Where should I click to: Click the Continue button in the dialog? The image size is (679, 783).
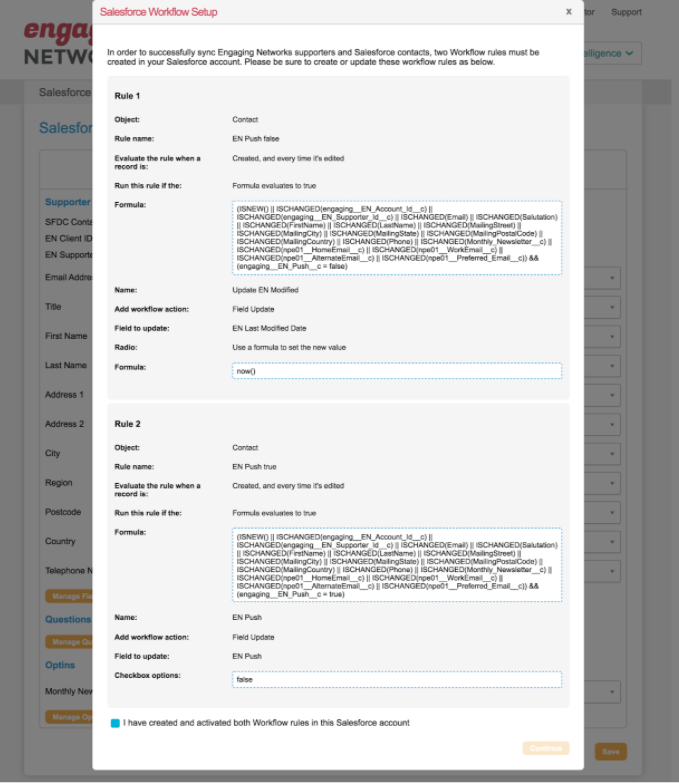(545, 748)
